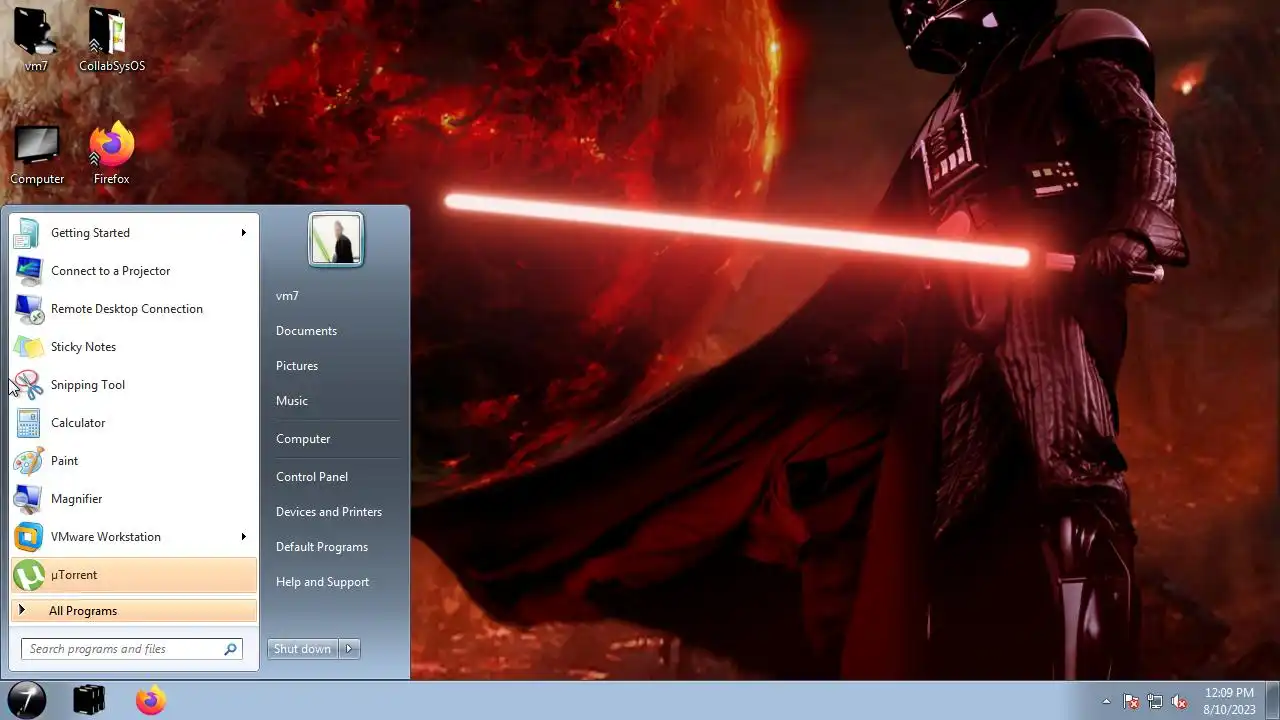Expand the Getting Started submenu arrow

pyautogui.click(x=243, y=233)
